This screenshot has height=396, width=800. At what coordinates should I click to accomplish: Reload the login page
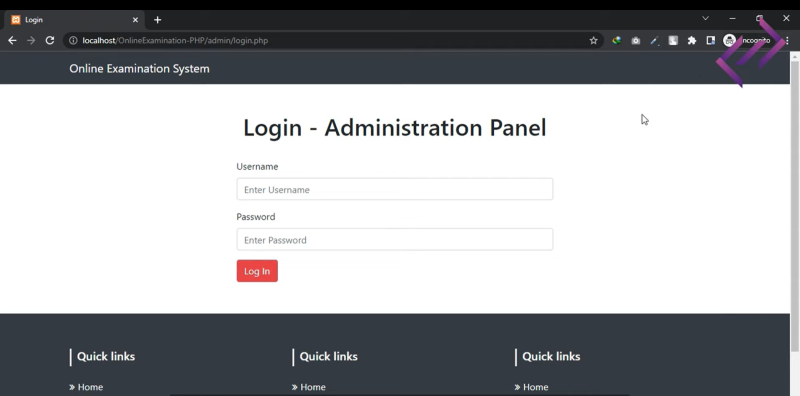click(x=49, y=40)
